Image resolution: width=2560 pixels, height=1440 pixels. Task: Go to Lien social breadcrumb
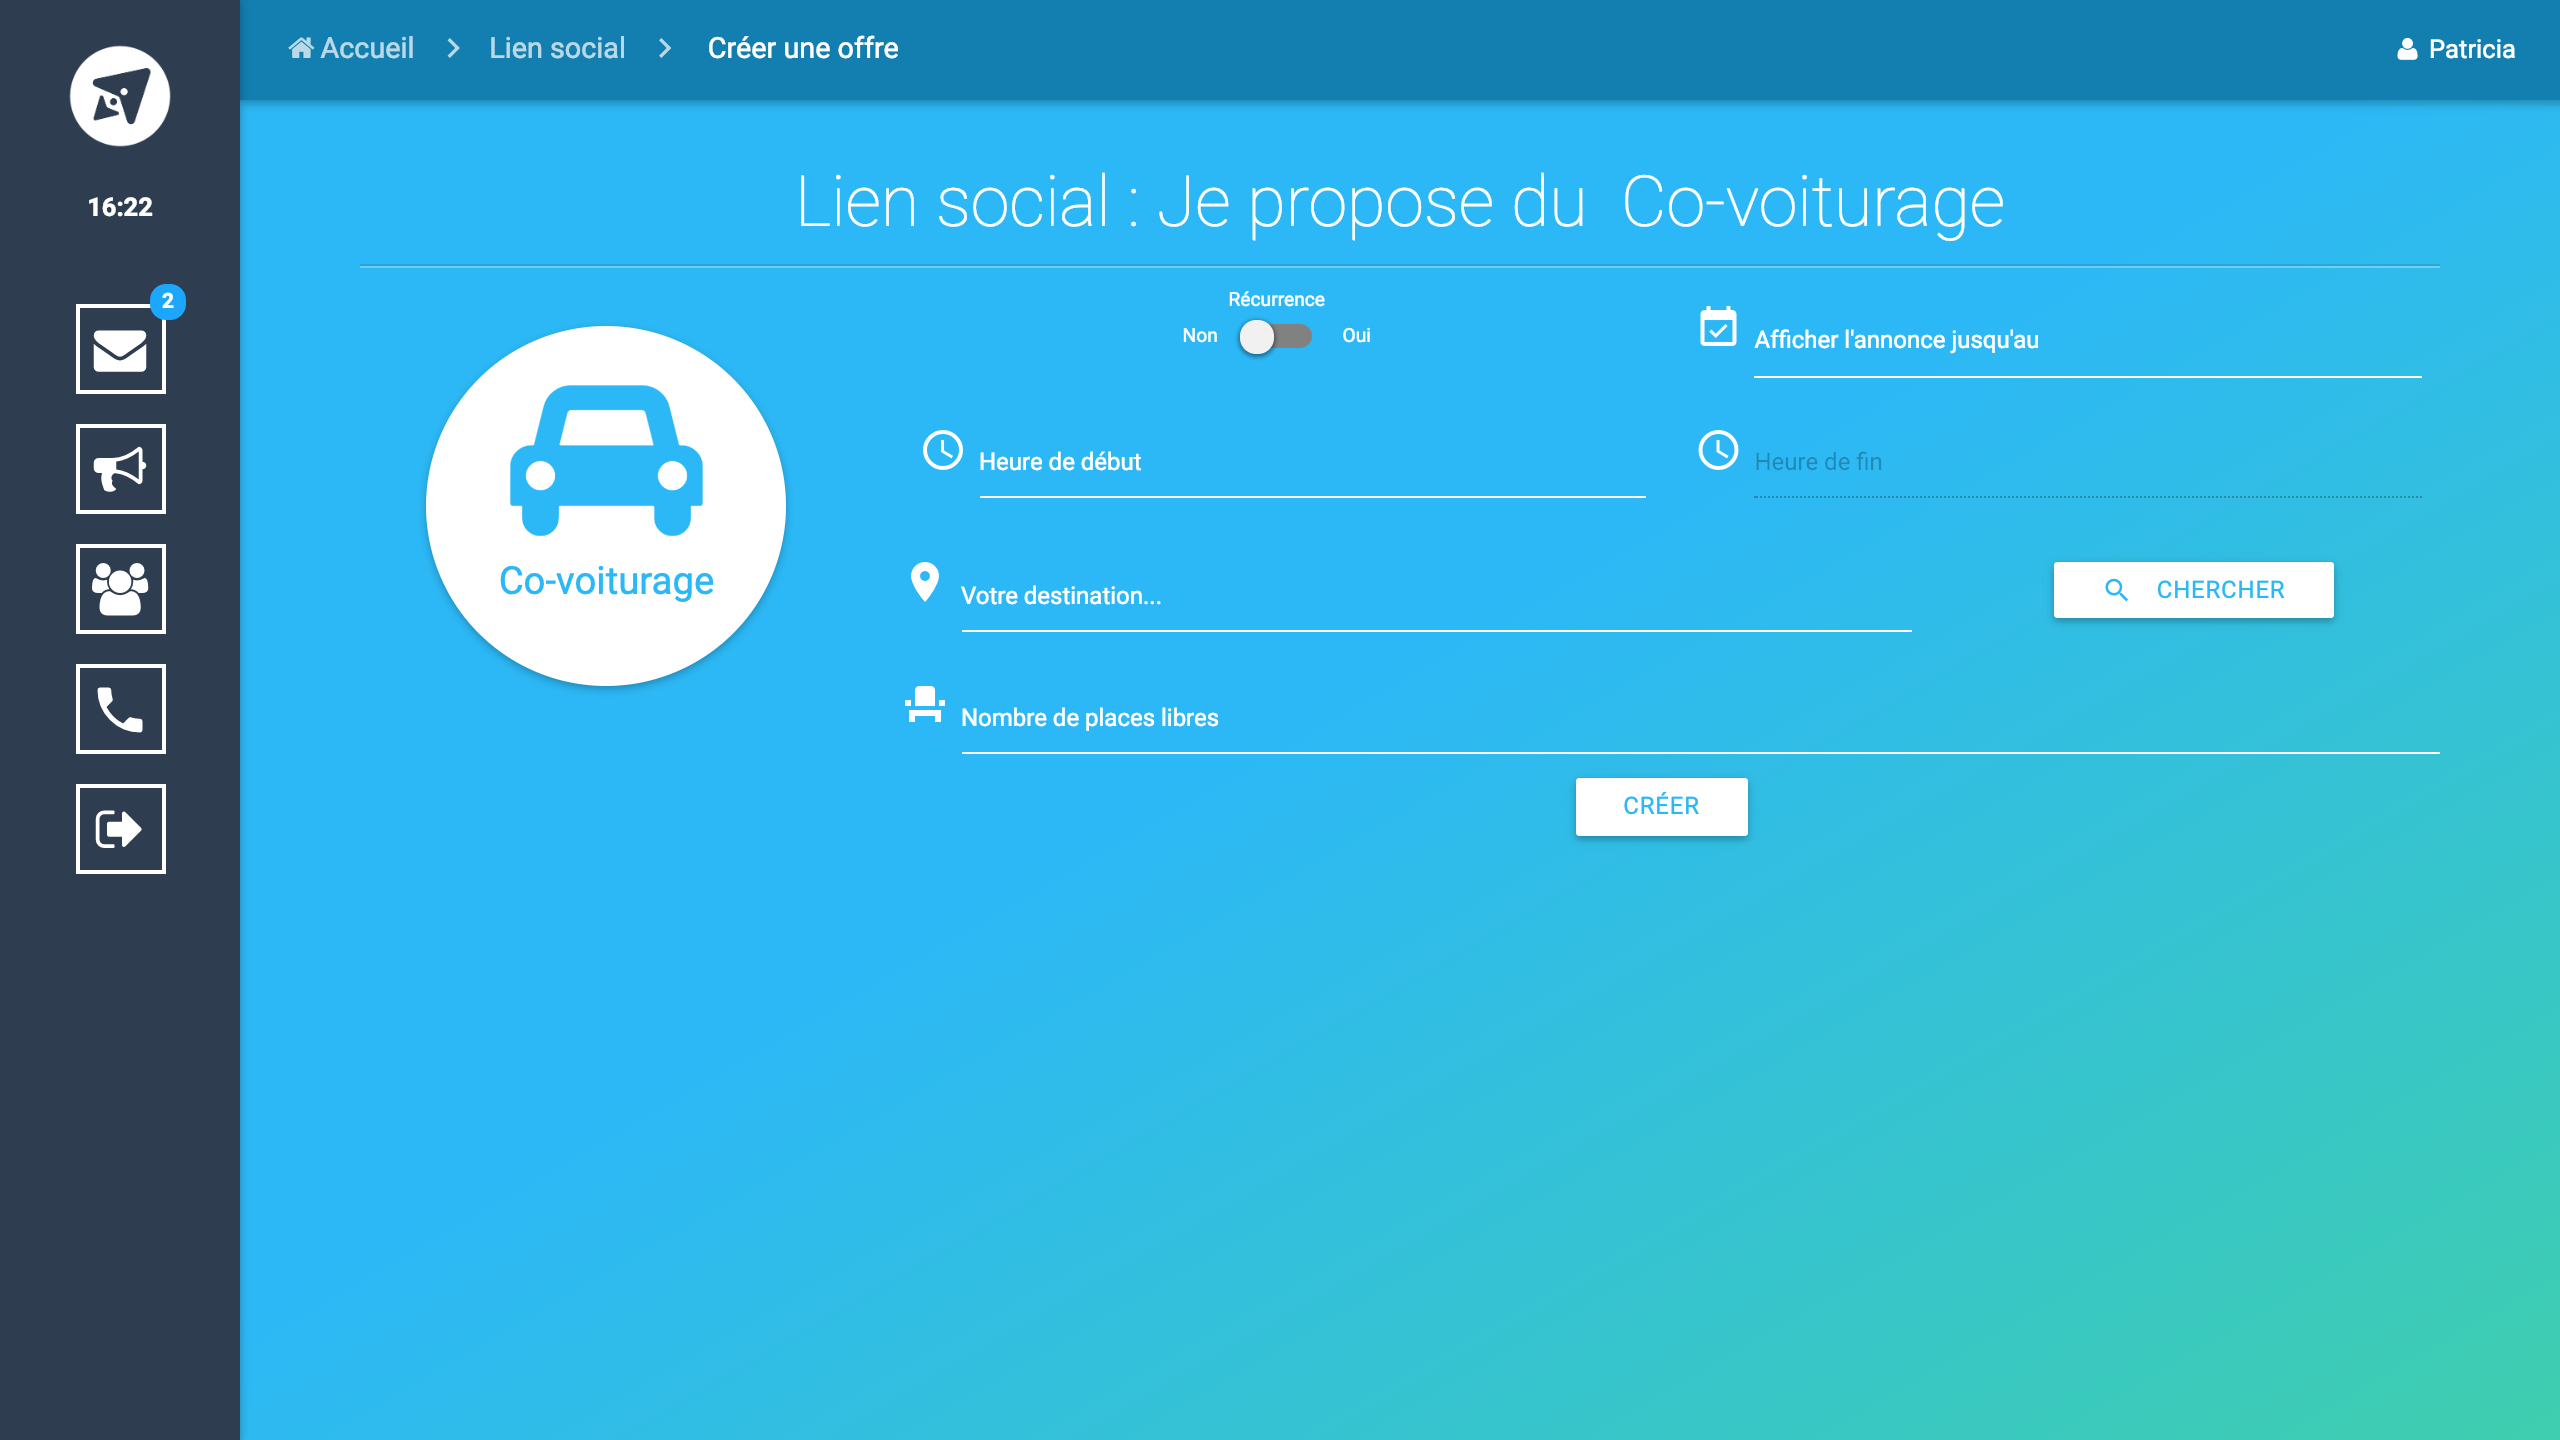(x=557, y=48)
